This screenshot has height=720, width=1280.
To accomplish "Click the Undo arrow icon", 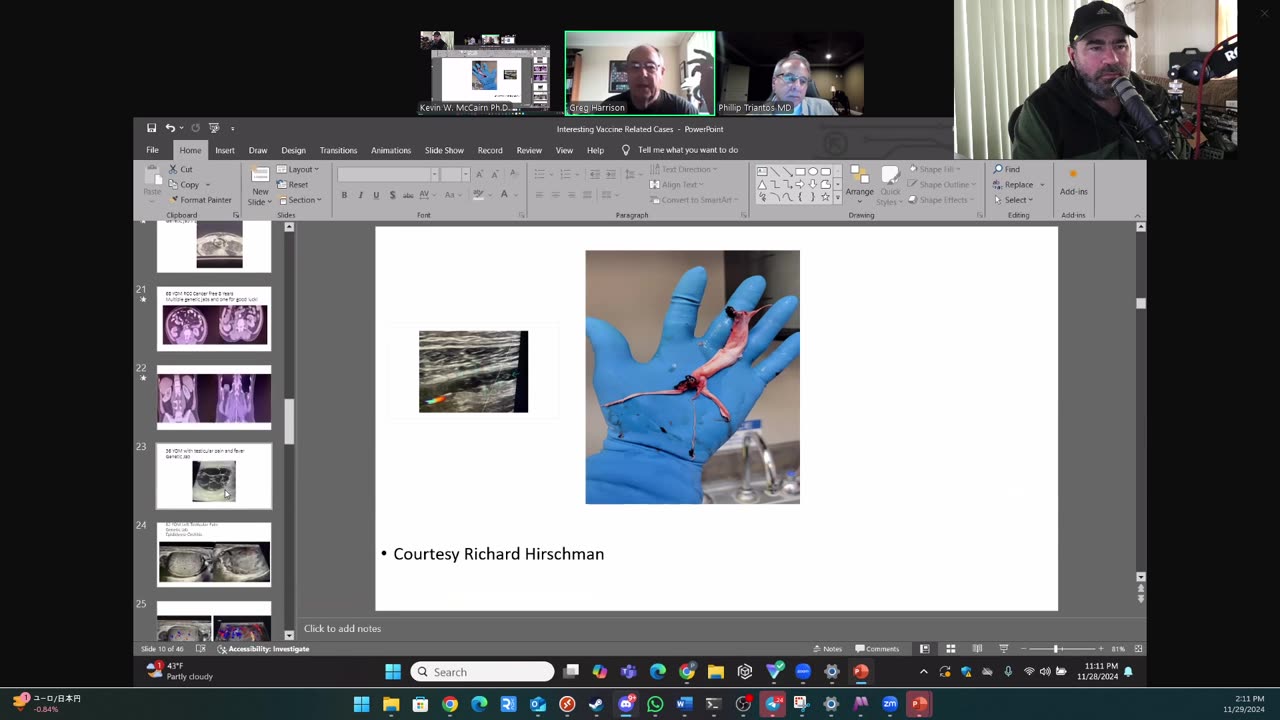I will coord(170,128).
